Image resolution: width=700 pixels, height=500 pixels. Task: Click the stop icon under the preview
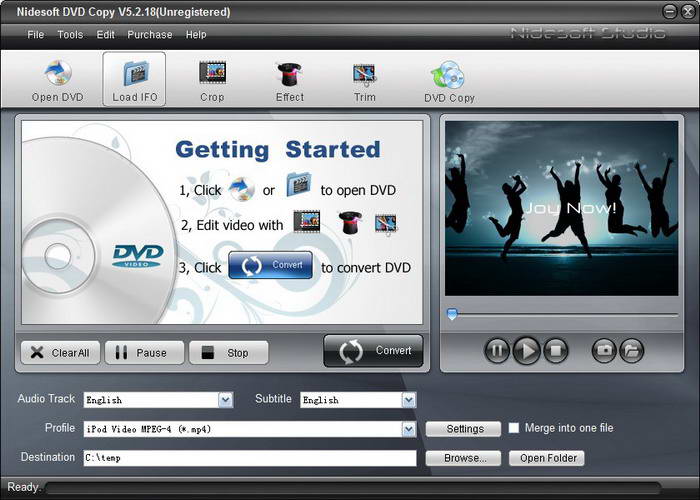click(x=555, y=350)
